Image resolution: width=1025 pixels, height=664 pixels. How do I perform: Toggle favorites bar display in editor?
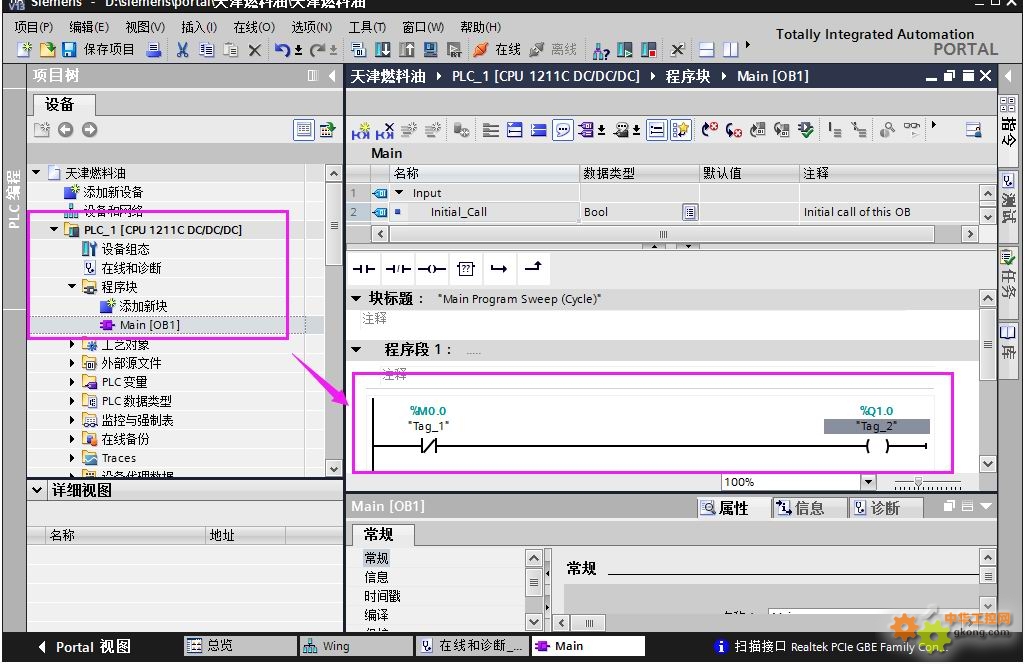[681, 131]
